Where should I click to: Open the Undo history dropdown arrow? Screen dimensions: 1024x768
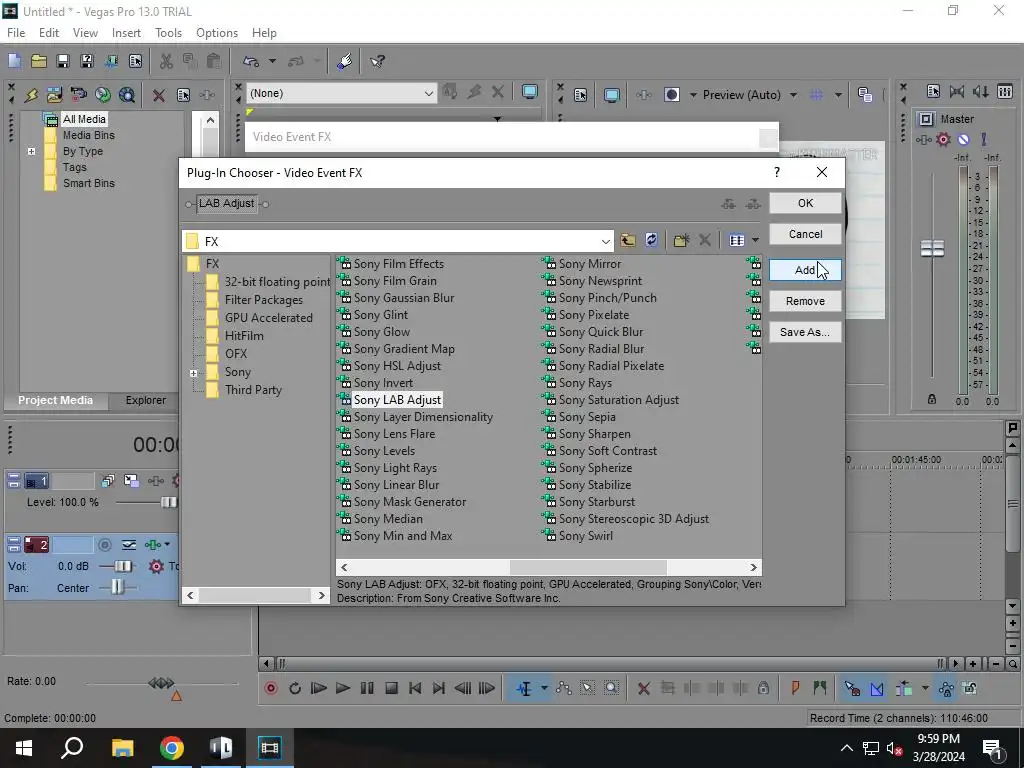click(x=272, y=61)
